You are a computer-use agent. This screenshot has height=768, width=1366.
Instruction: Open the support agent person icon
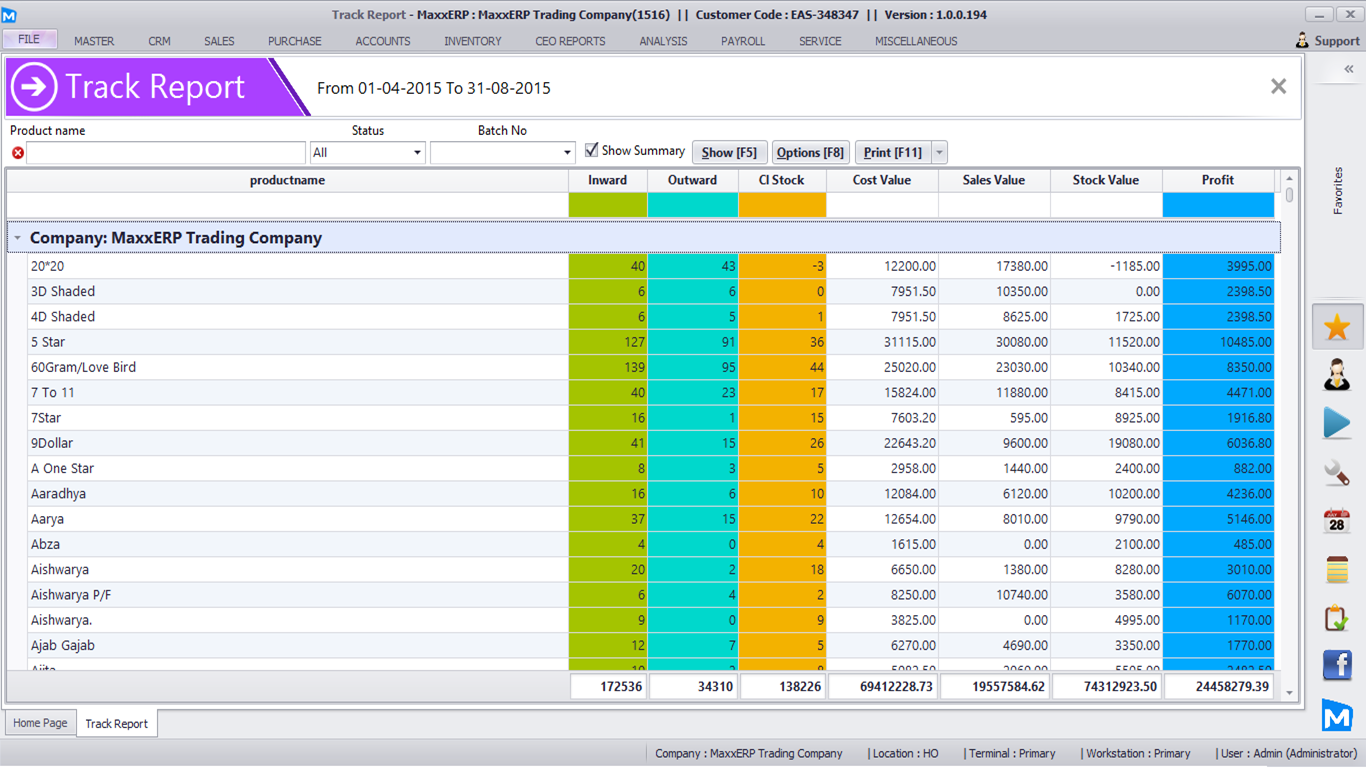click(1336, 375)
